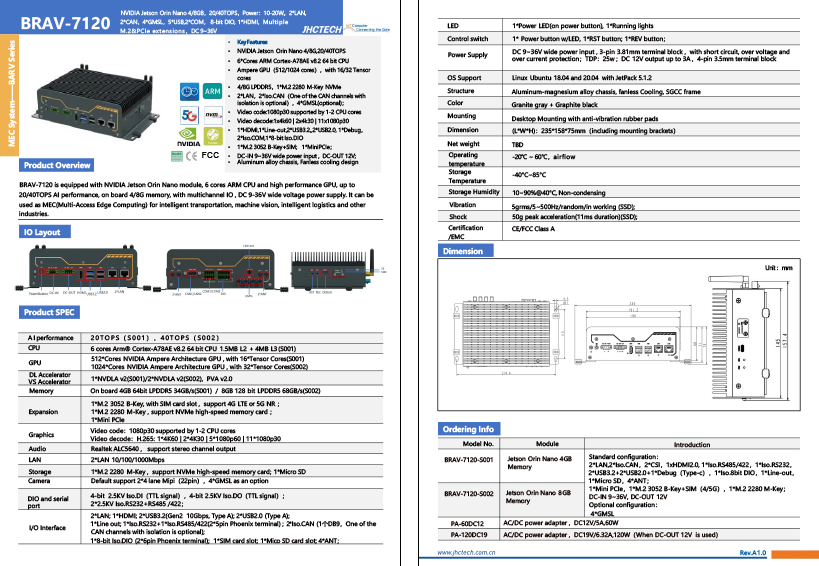Click the '20TOPS (S001), 40TOPS (S002)' value
819x566 pixels.
[155, 338]
